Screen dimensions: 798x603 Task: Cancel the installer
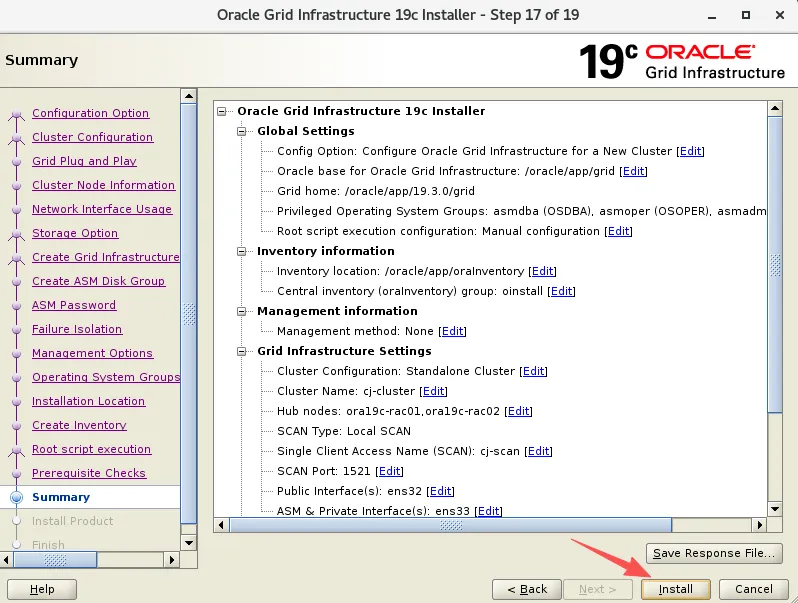click(753, 589)
